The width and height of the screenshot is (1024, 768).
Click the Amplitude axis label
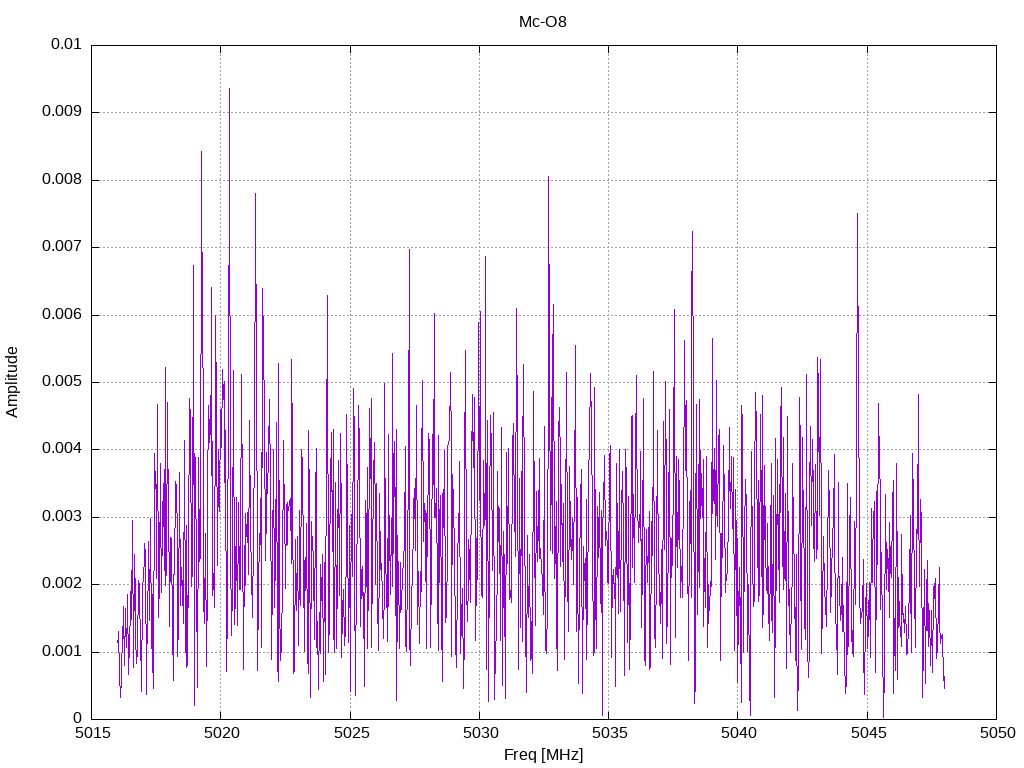click(x=12, y=382)
